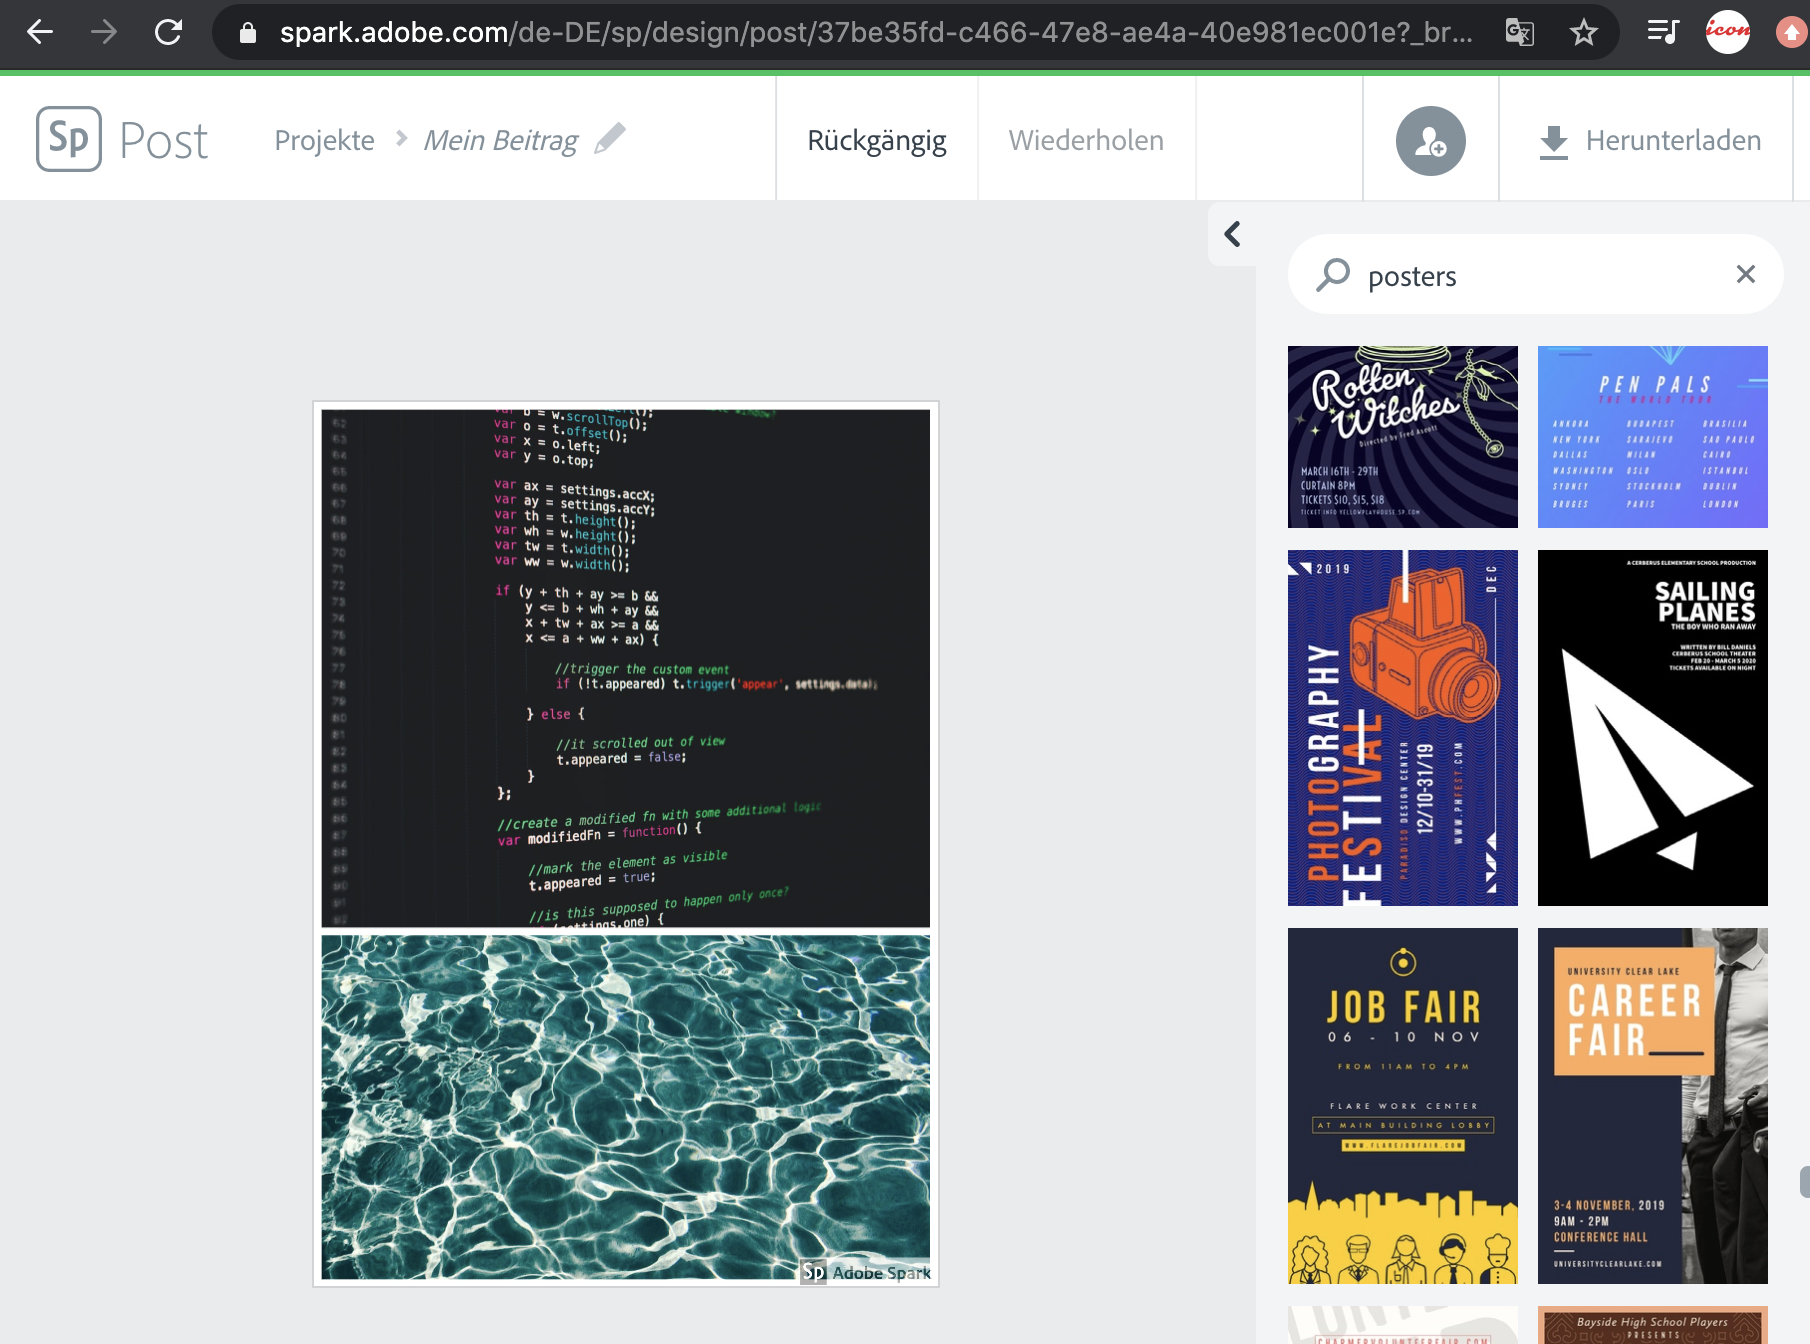Viewport: 1810px width, 1344px height.
Task: Clear the posters search with the X
Action: [1745, 275]
